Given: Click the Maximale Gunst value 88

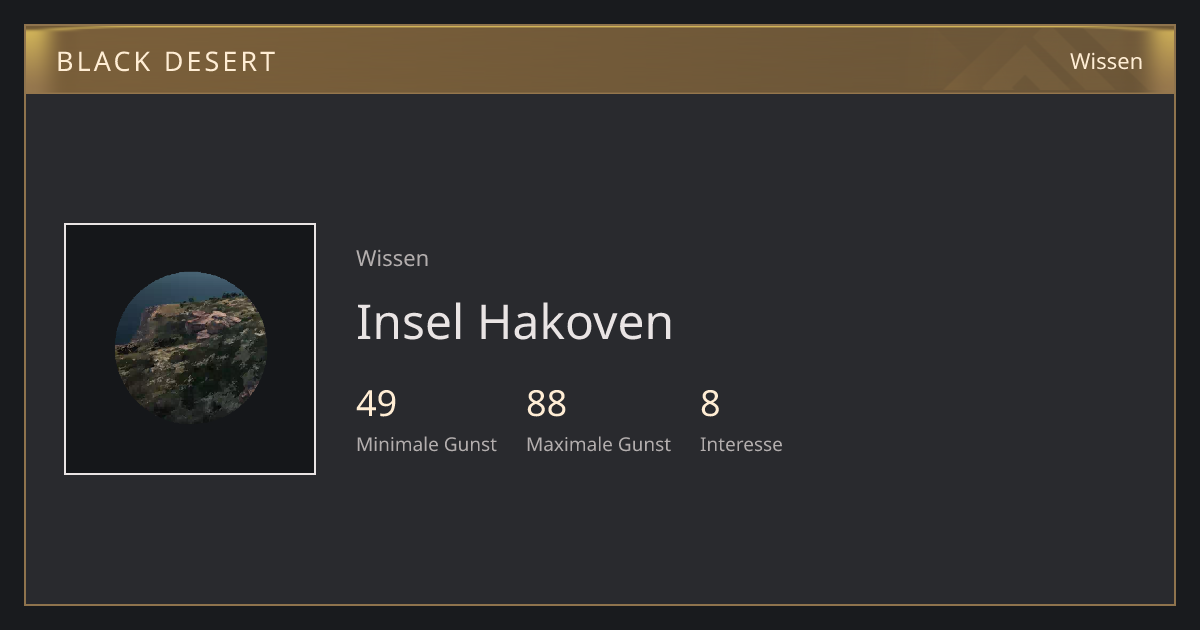Looking at the screenshot, I should pyautogui.click(x=546, y=404).
